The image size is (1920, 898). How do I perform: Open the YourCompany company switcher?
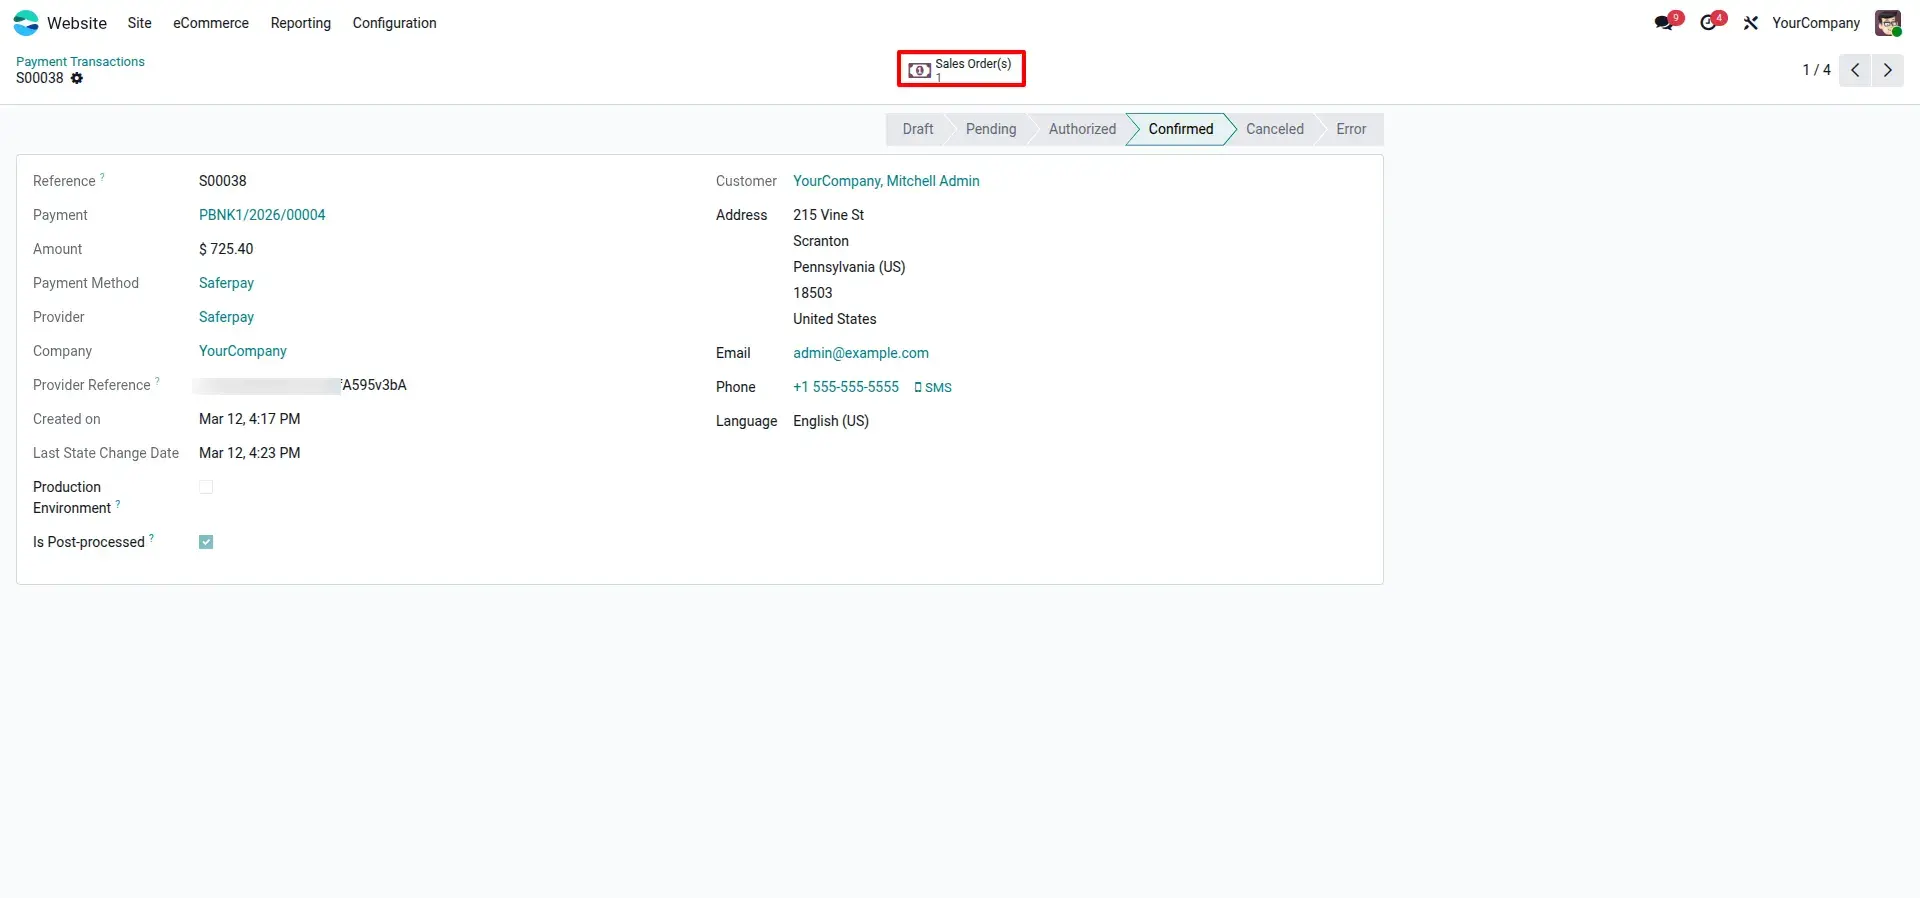(1816, 23)
